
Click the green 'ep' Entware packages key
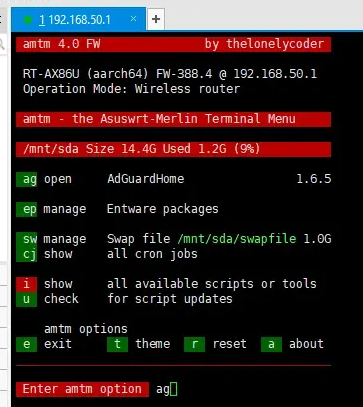click(x=27, y=209)
